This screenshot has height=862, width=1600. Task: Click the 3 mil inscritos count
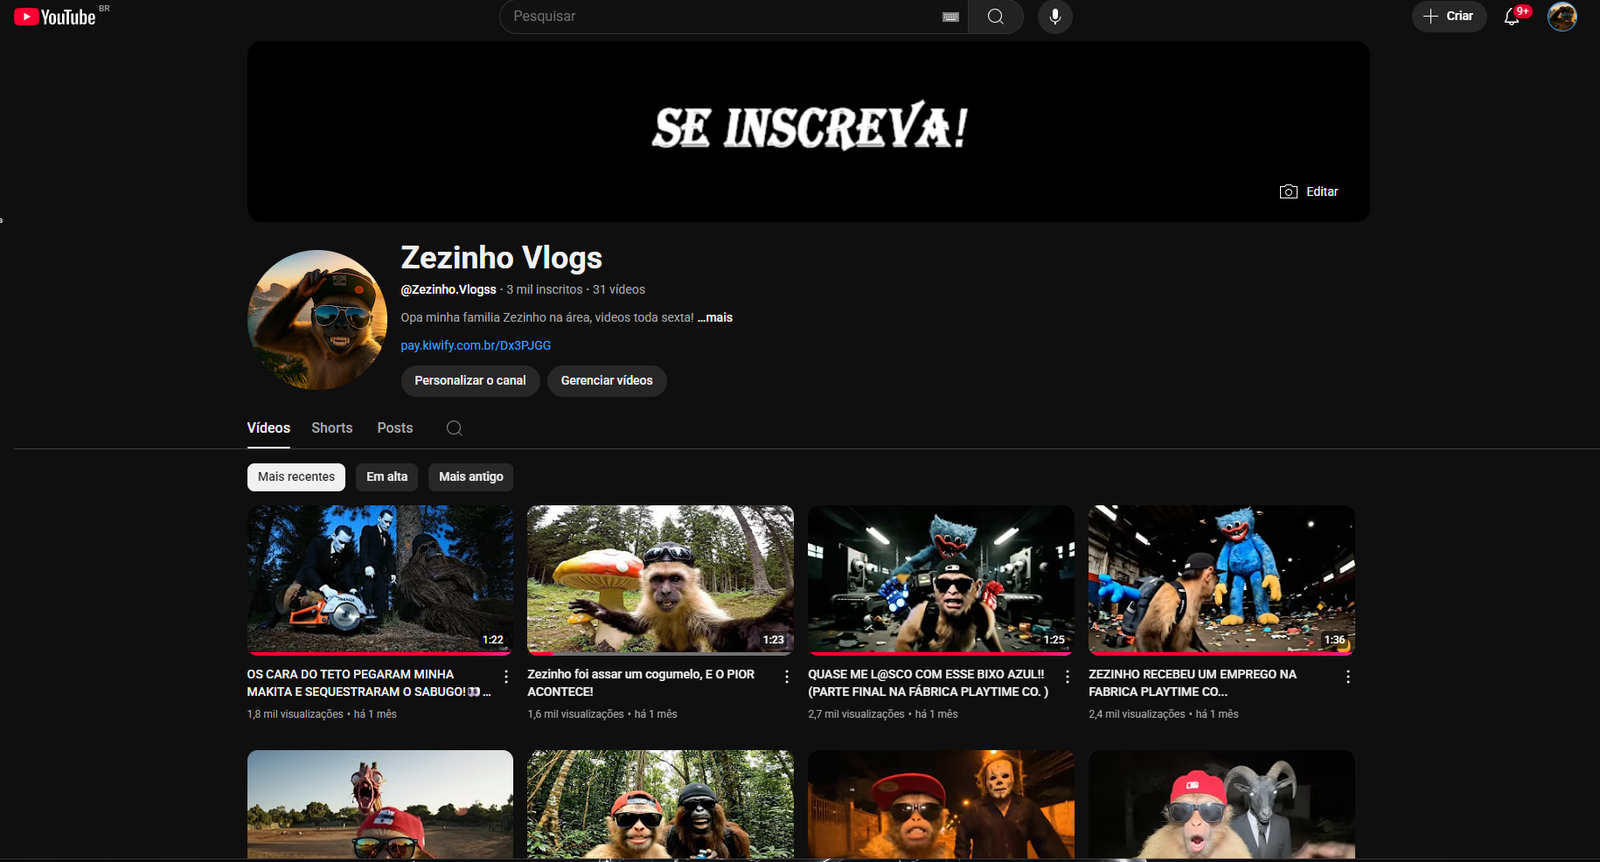pos(544,290)
